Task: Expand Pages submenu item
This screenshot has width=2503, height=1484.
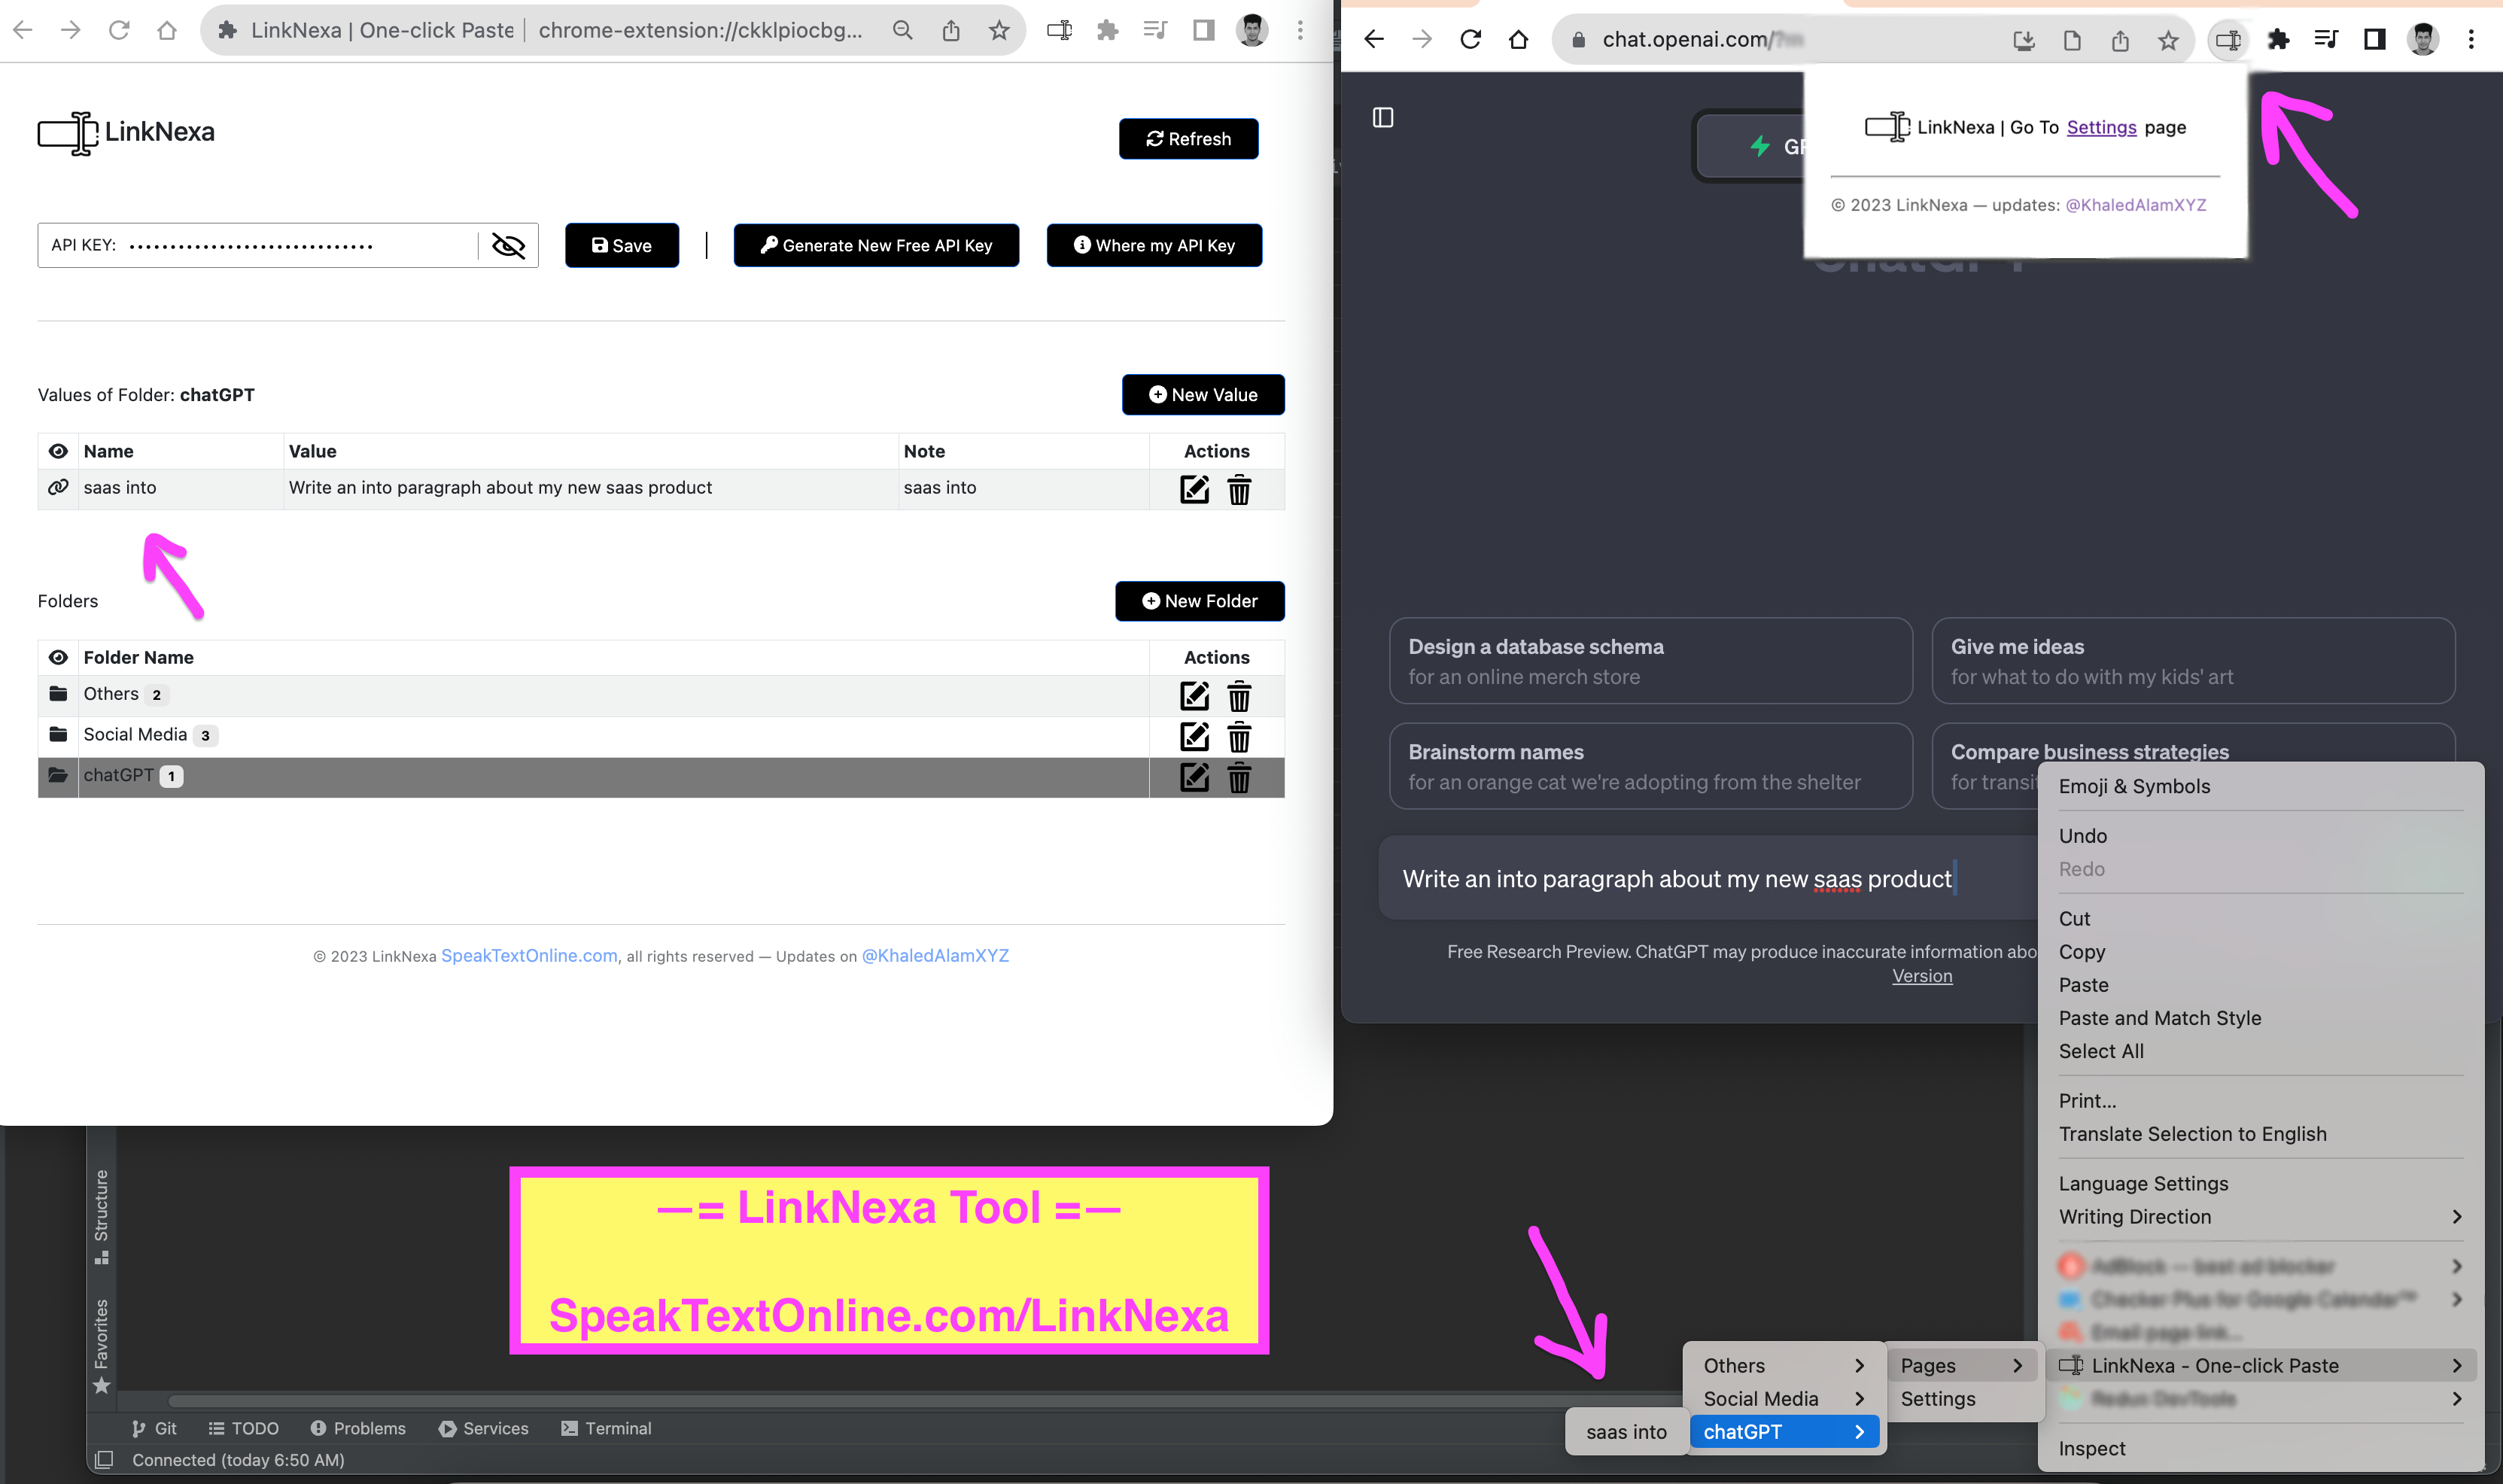Action: [1961, 1366]
